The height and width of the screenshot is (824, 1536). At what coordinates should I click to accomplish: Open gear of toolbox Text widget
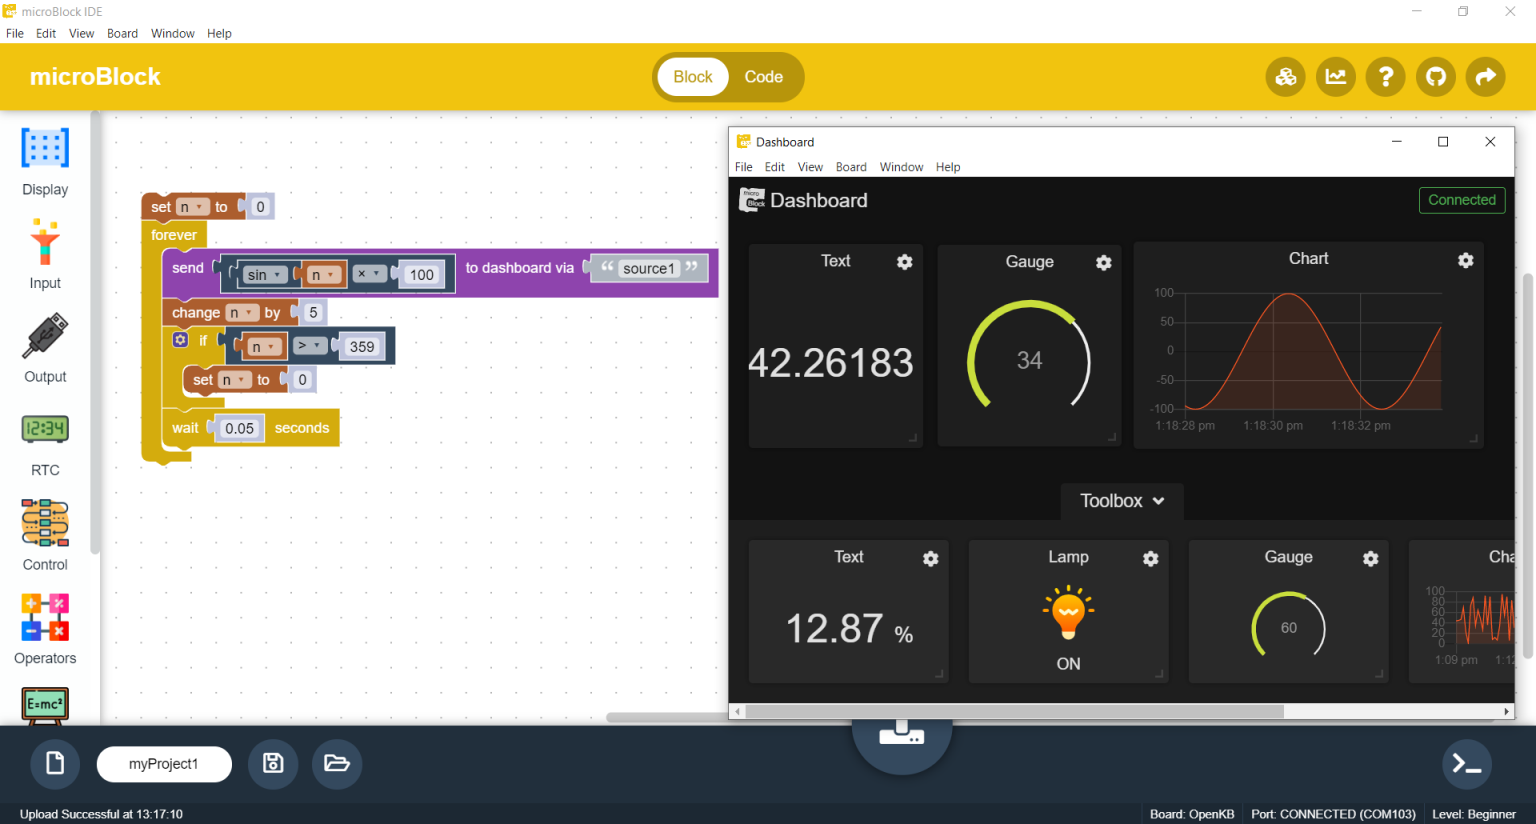pos(931,558)
